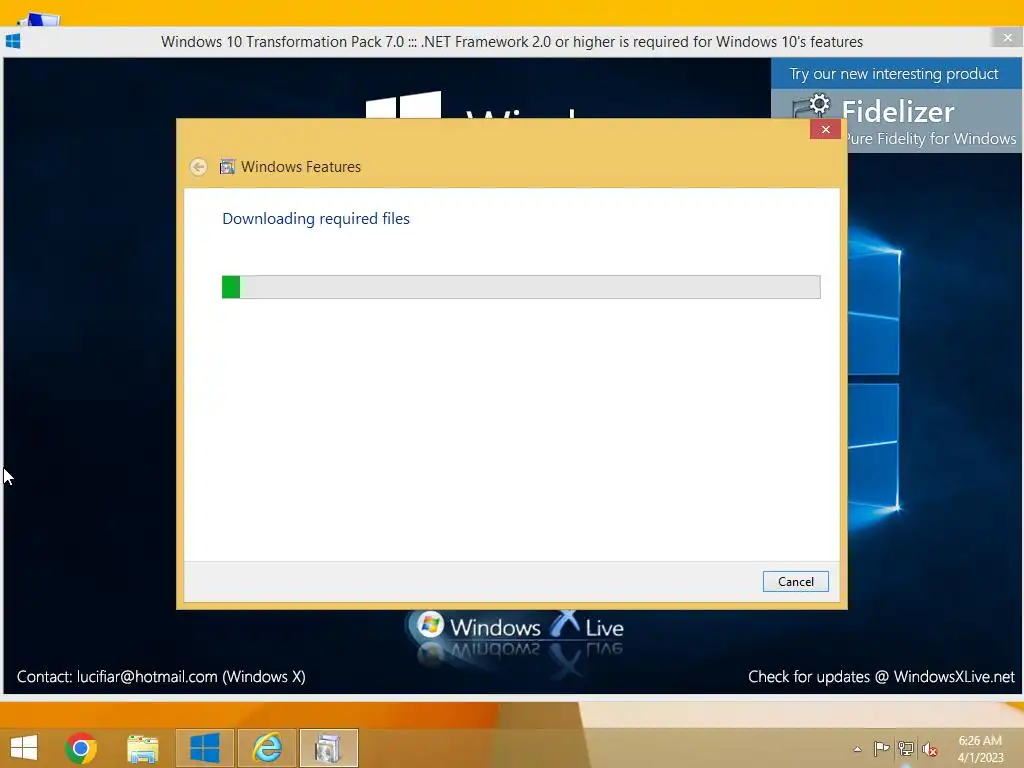
Task: Open the Fidelizer product banner
Action: [896, 121]
